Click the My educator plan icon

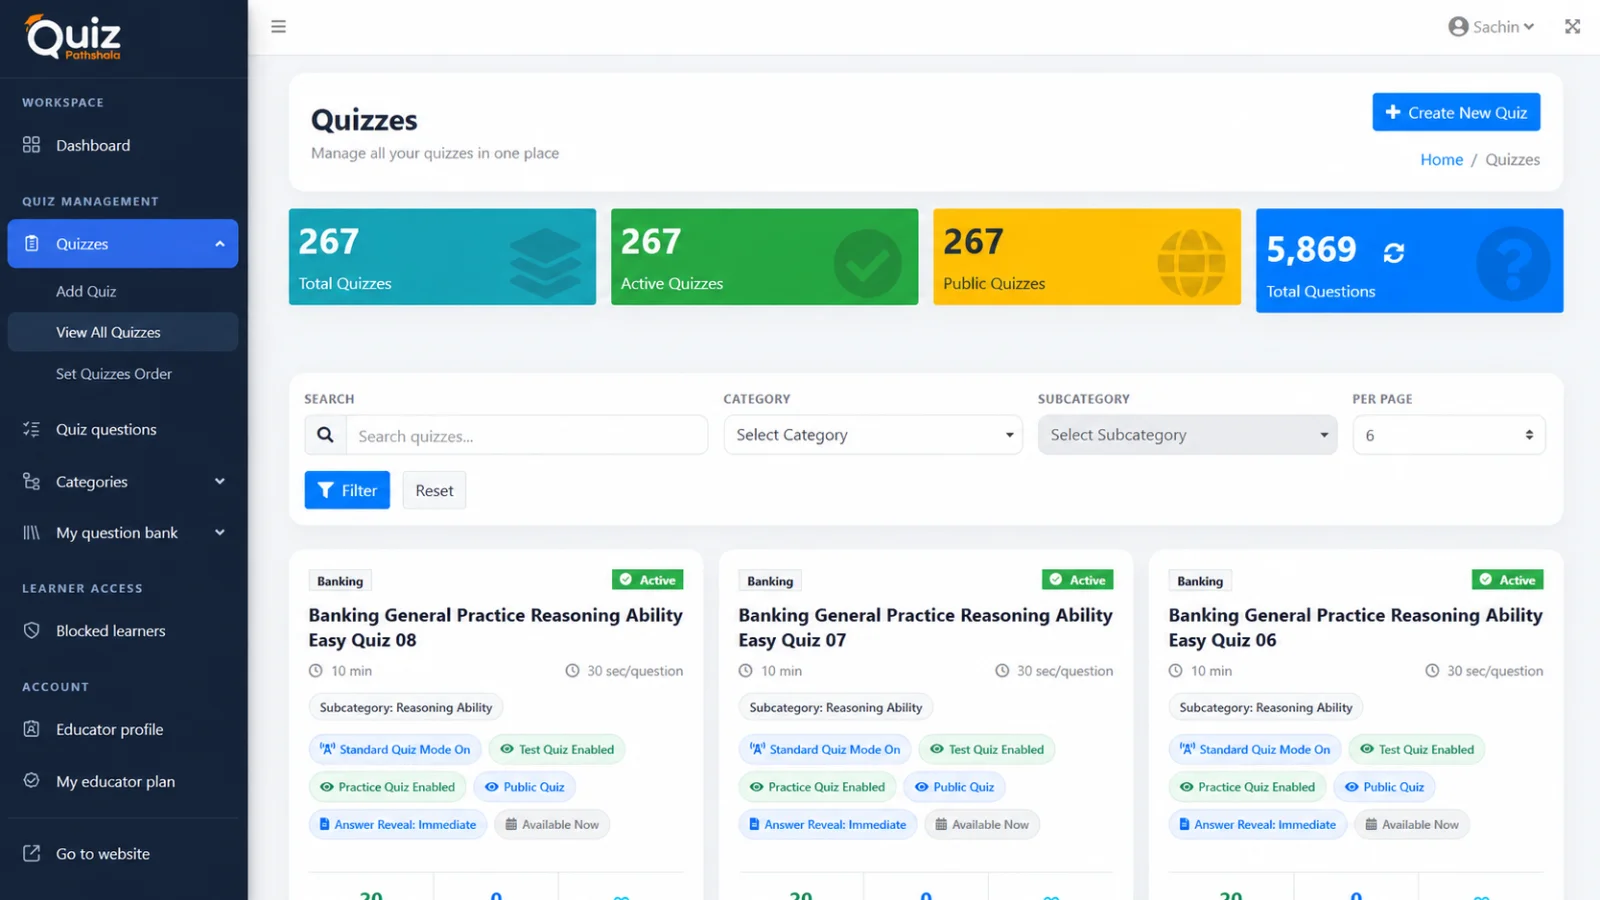(x=32, y=781)
